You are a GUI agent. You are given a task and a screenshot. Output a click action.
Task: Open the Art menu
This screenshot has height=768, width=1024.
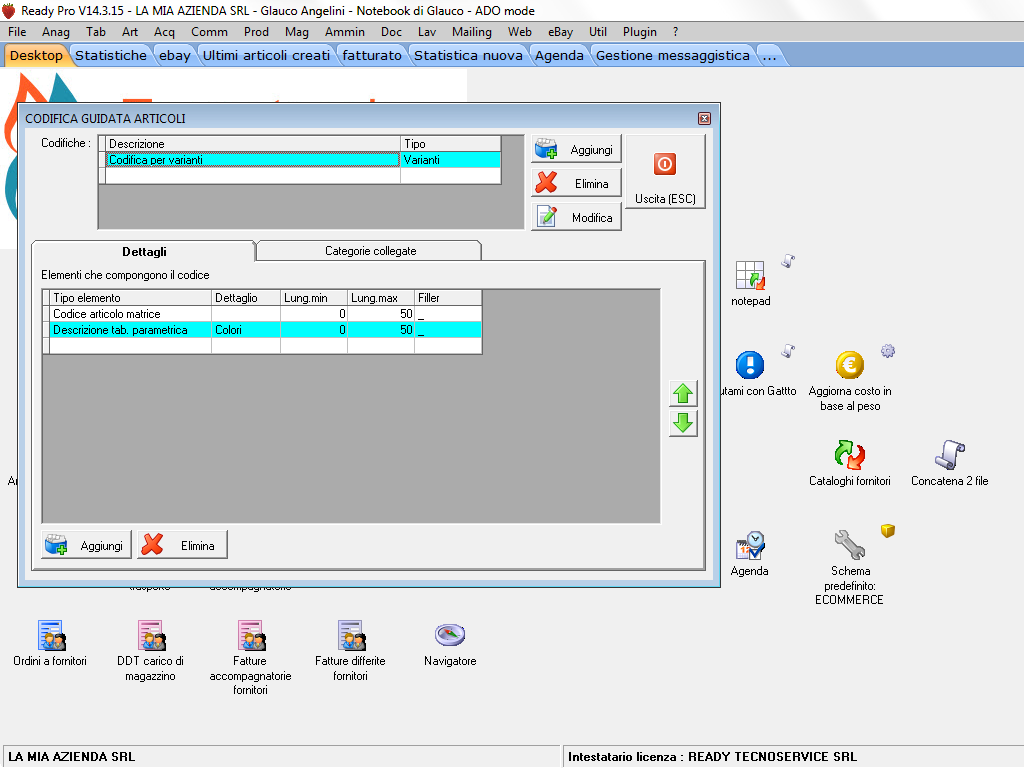click(x=130, y=32)
